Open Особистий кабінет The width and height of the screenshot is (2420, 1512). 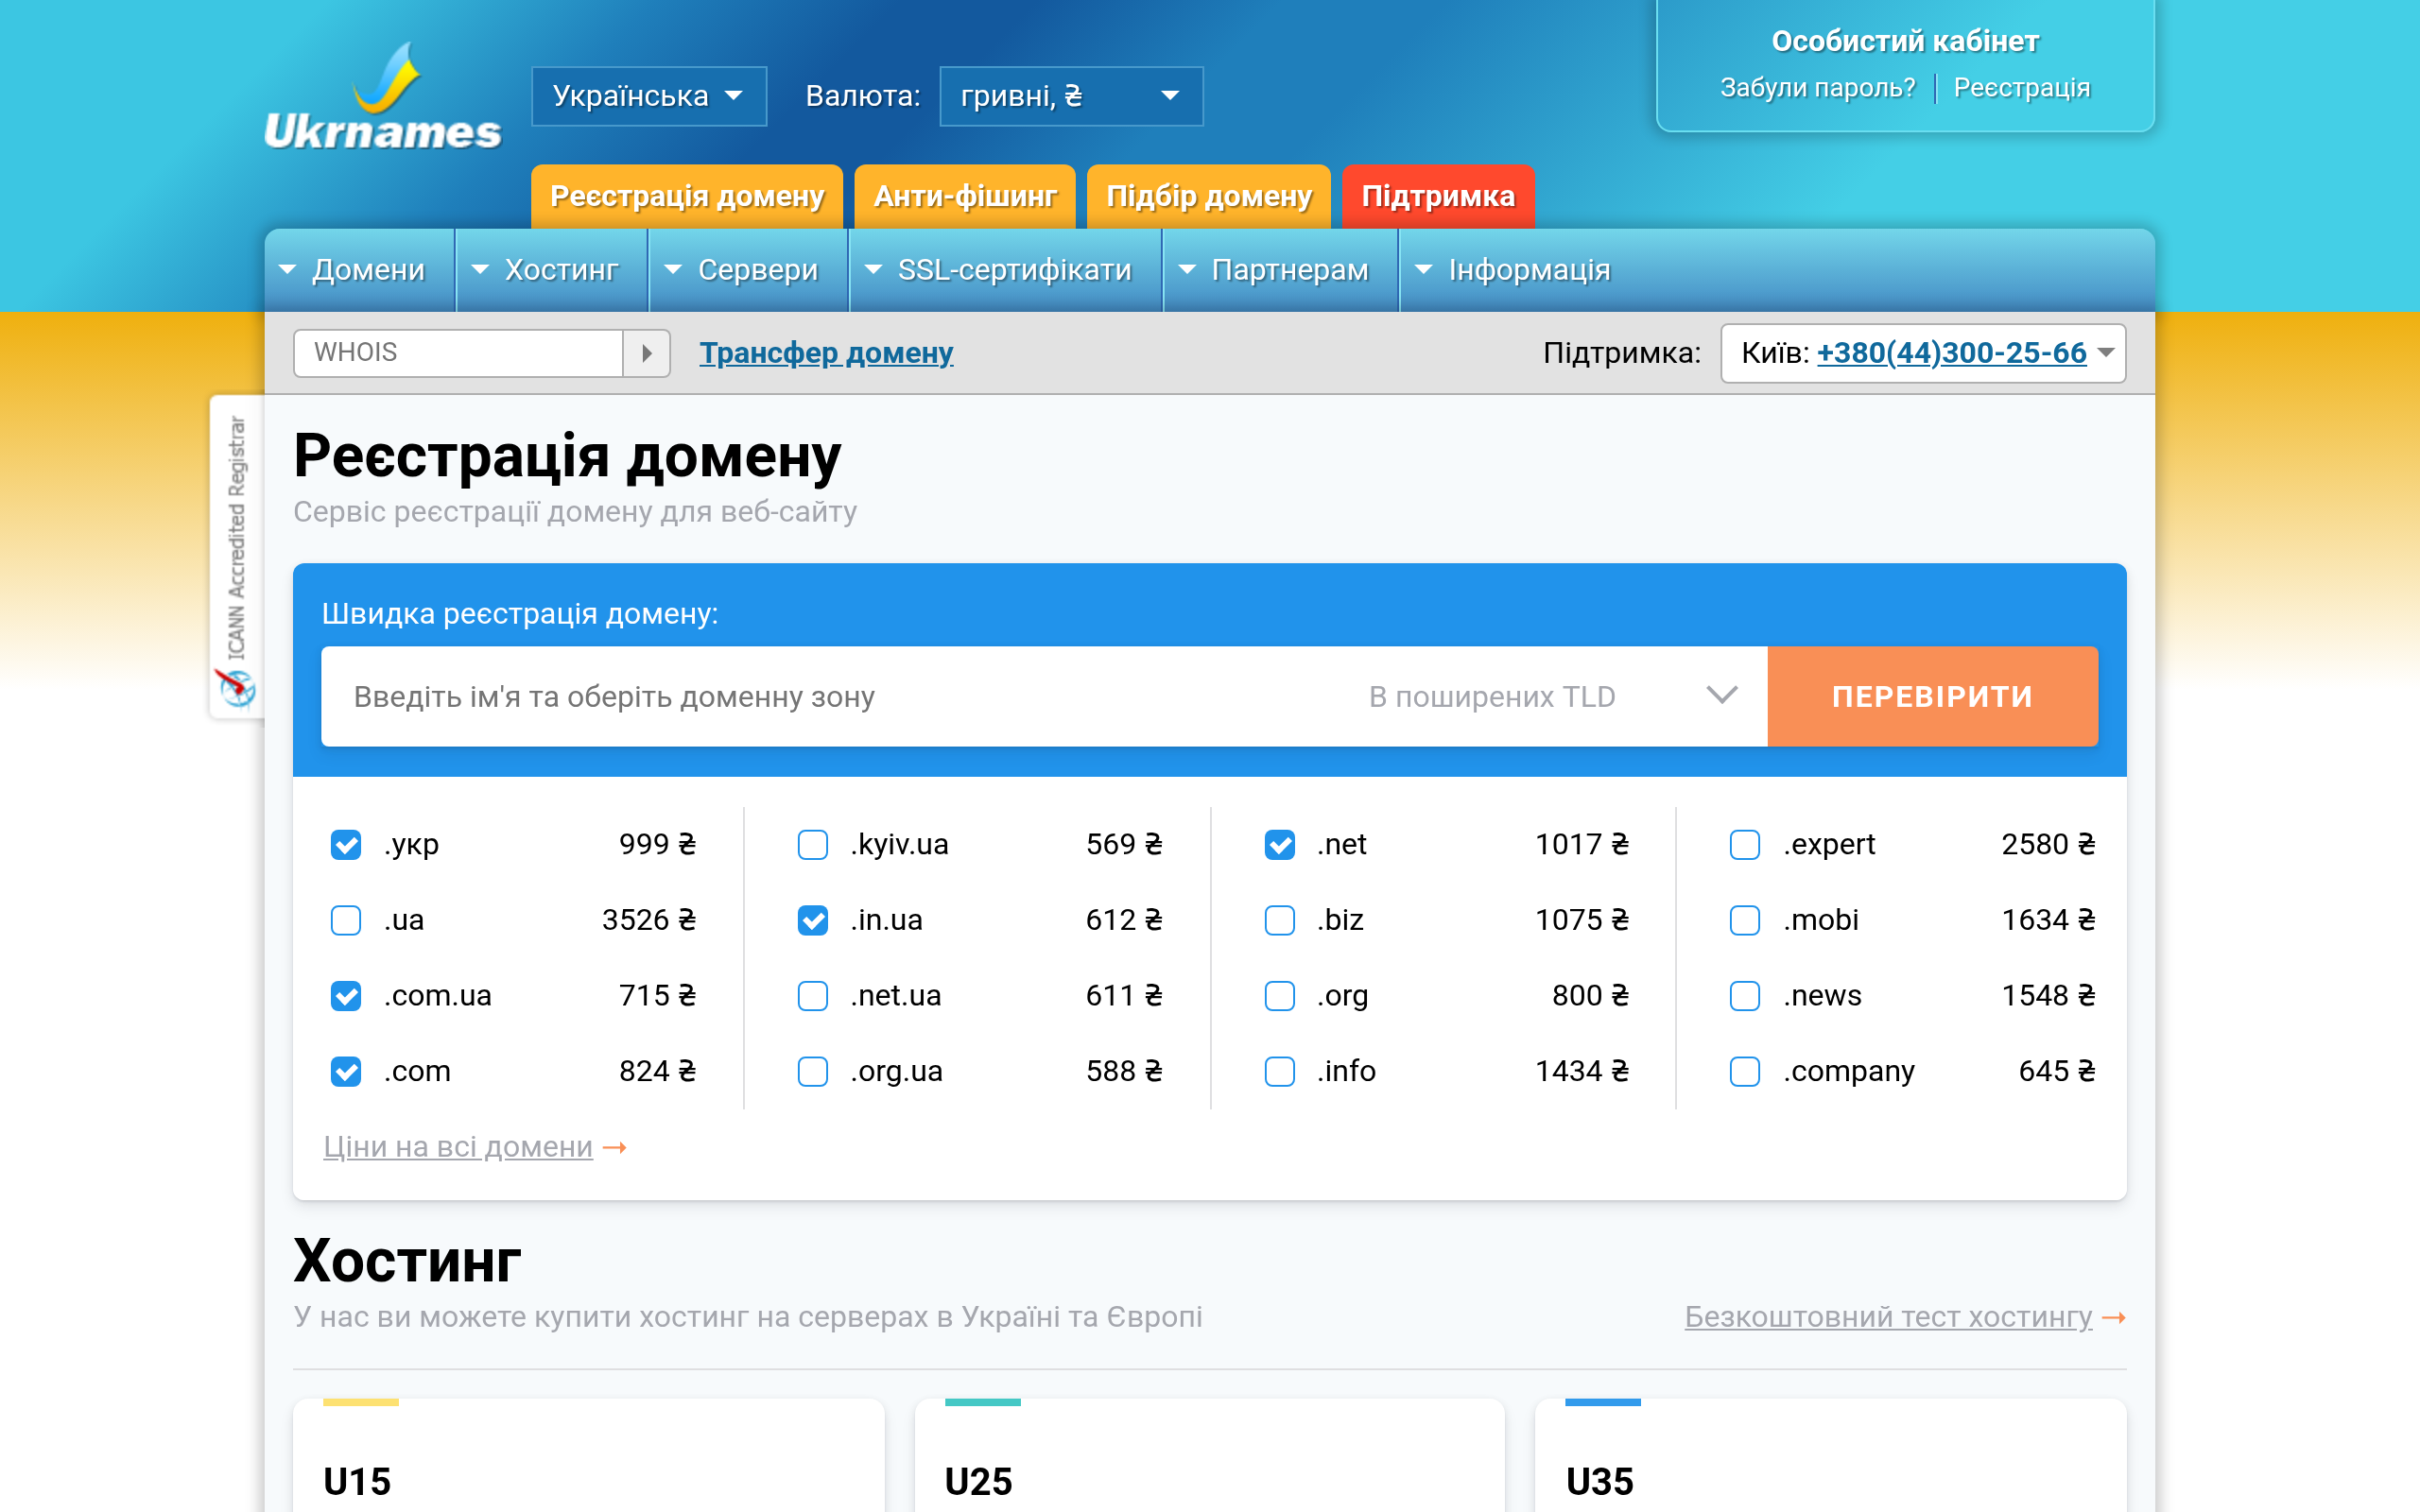tap(1905, 41)
